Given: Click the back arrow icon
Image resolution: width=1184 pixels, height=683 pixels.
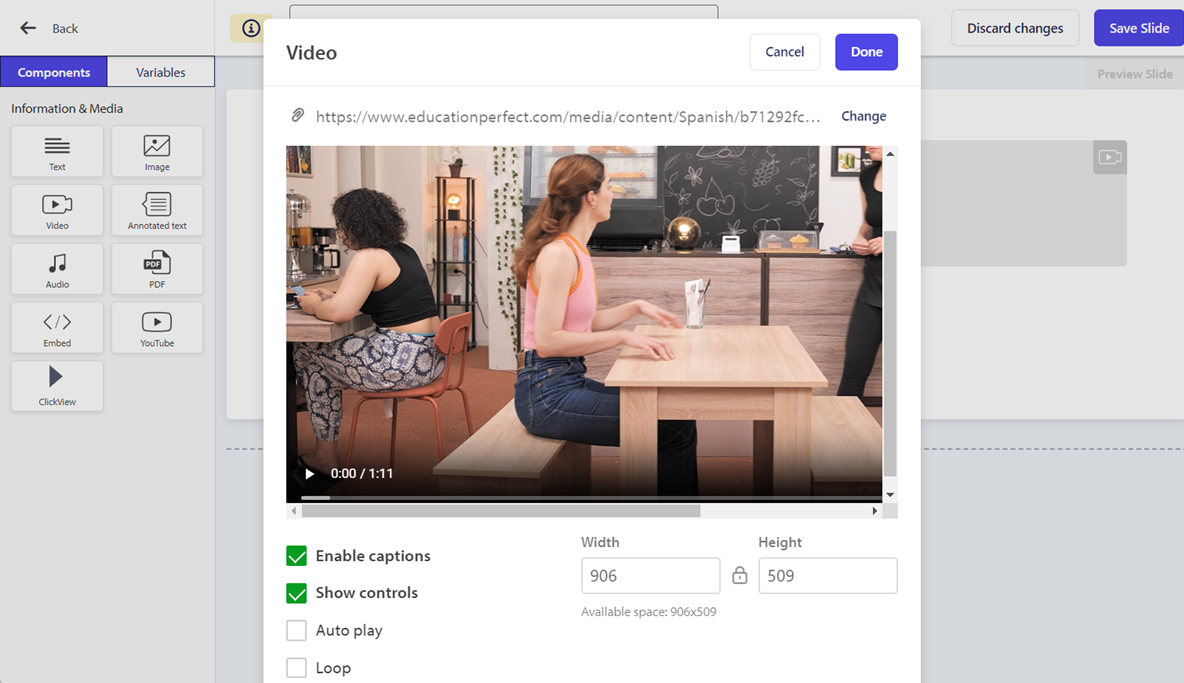Looking at the screenshot, I should [28, 28].
